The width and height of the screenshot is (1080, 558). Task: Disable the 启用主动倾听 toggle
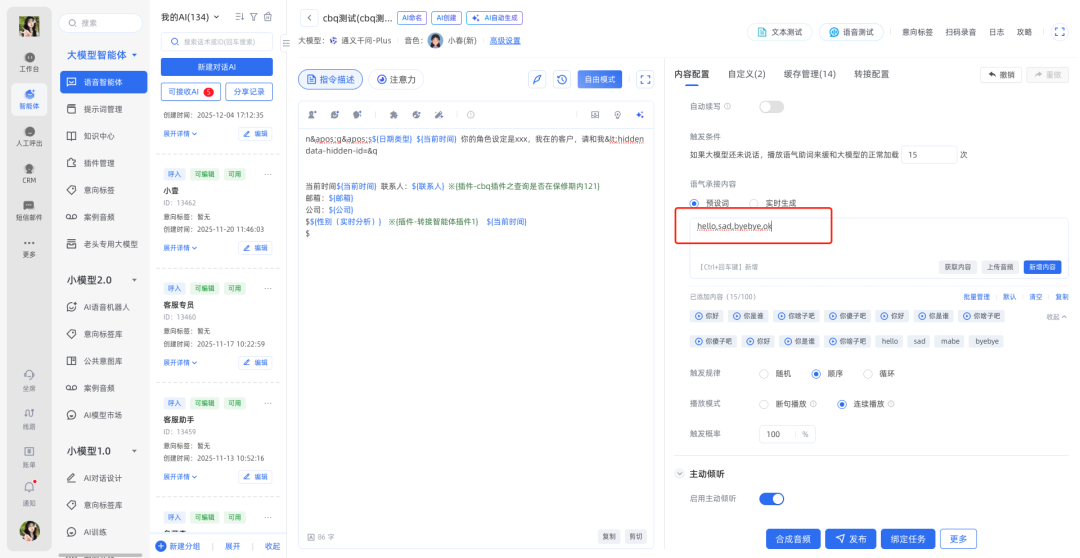coord(771,498)
